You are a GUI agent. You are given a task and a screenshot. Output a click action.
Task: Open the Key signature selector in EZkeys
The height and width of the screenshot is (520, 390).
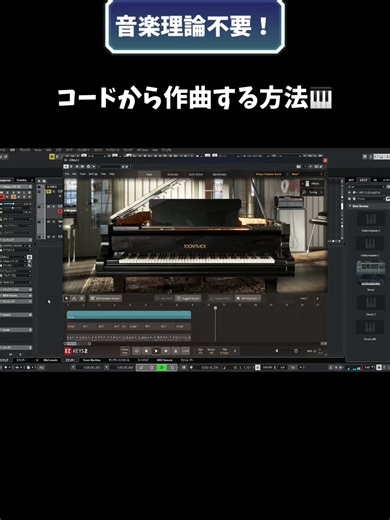(225, 351)
